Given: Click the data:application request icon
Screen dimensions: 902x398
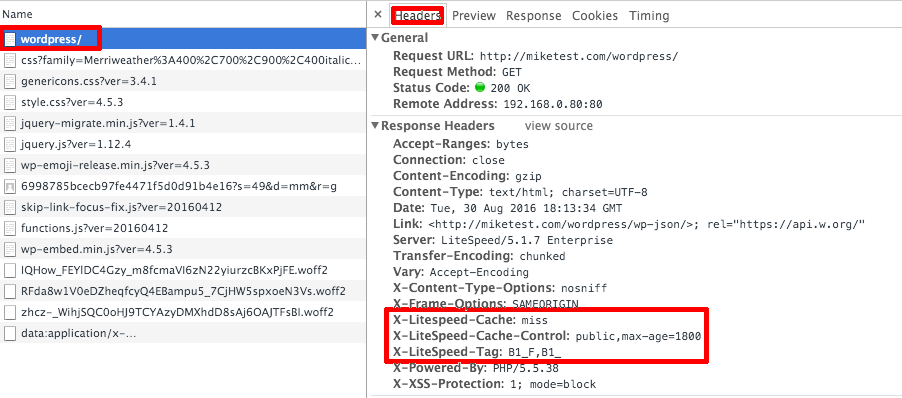Looking at the screenshot, I should coord(10,334).
